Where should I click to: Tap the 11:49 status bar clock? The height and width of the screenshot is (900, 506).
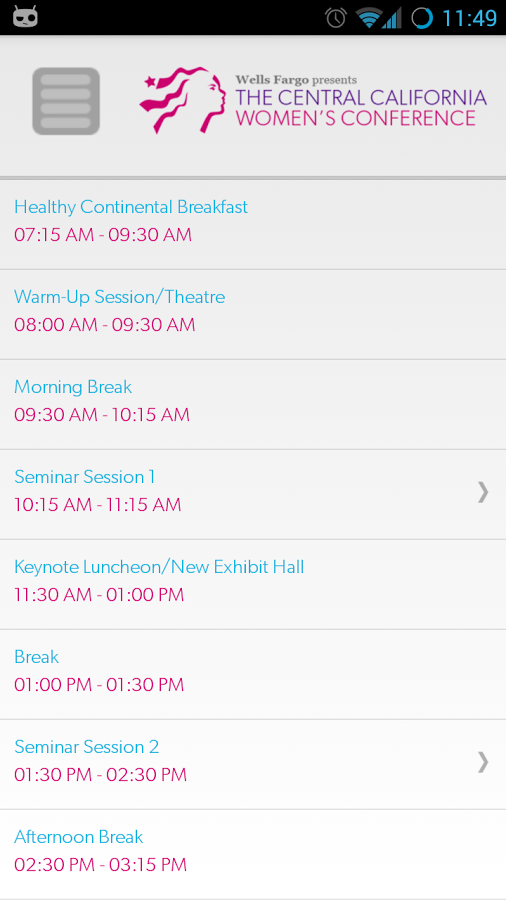(470, 18)
